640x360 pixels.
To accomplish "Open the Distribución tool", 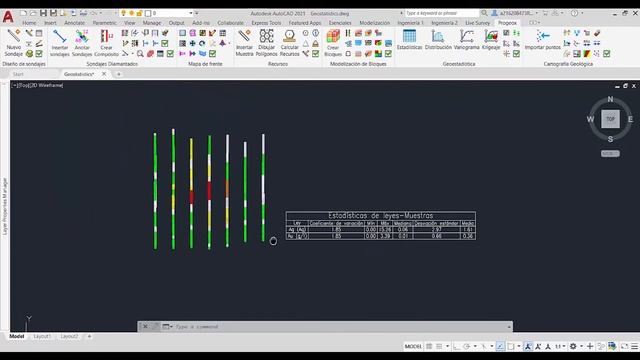I will [438, 40].
